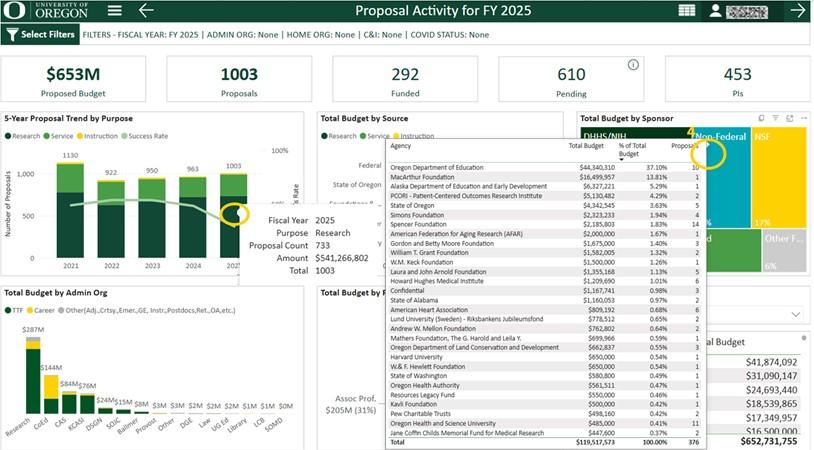Enter focus mode on Sponsor chart

[x=790, y=118]
